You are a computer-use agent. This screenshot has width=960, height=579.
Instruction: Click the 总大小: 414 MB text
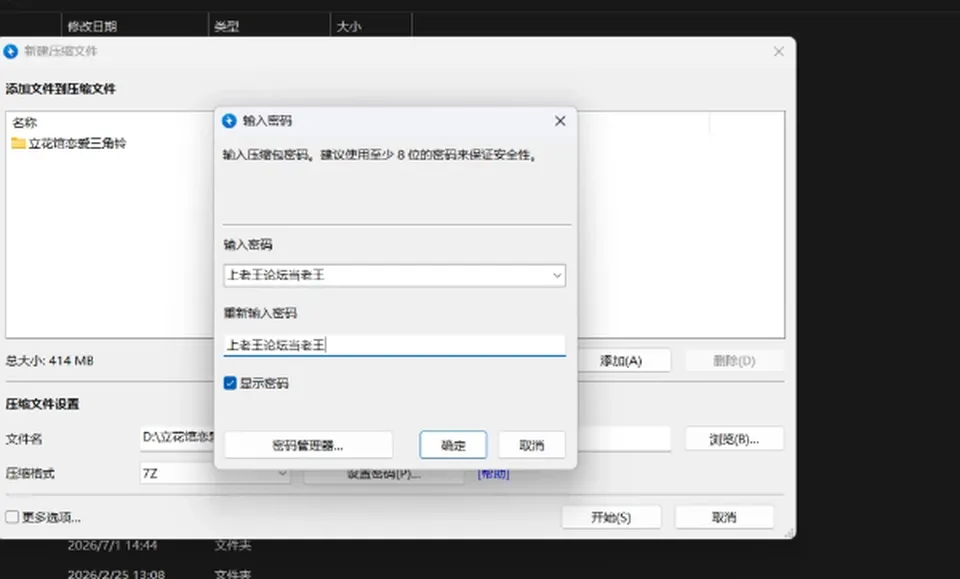(x=50, y=360)
